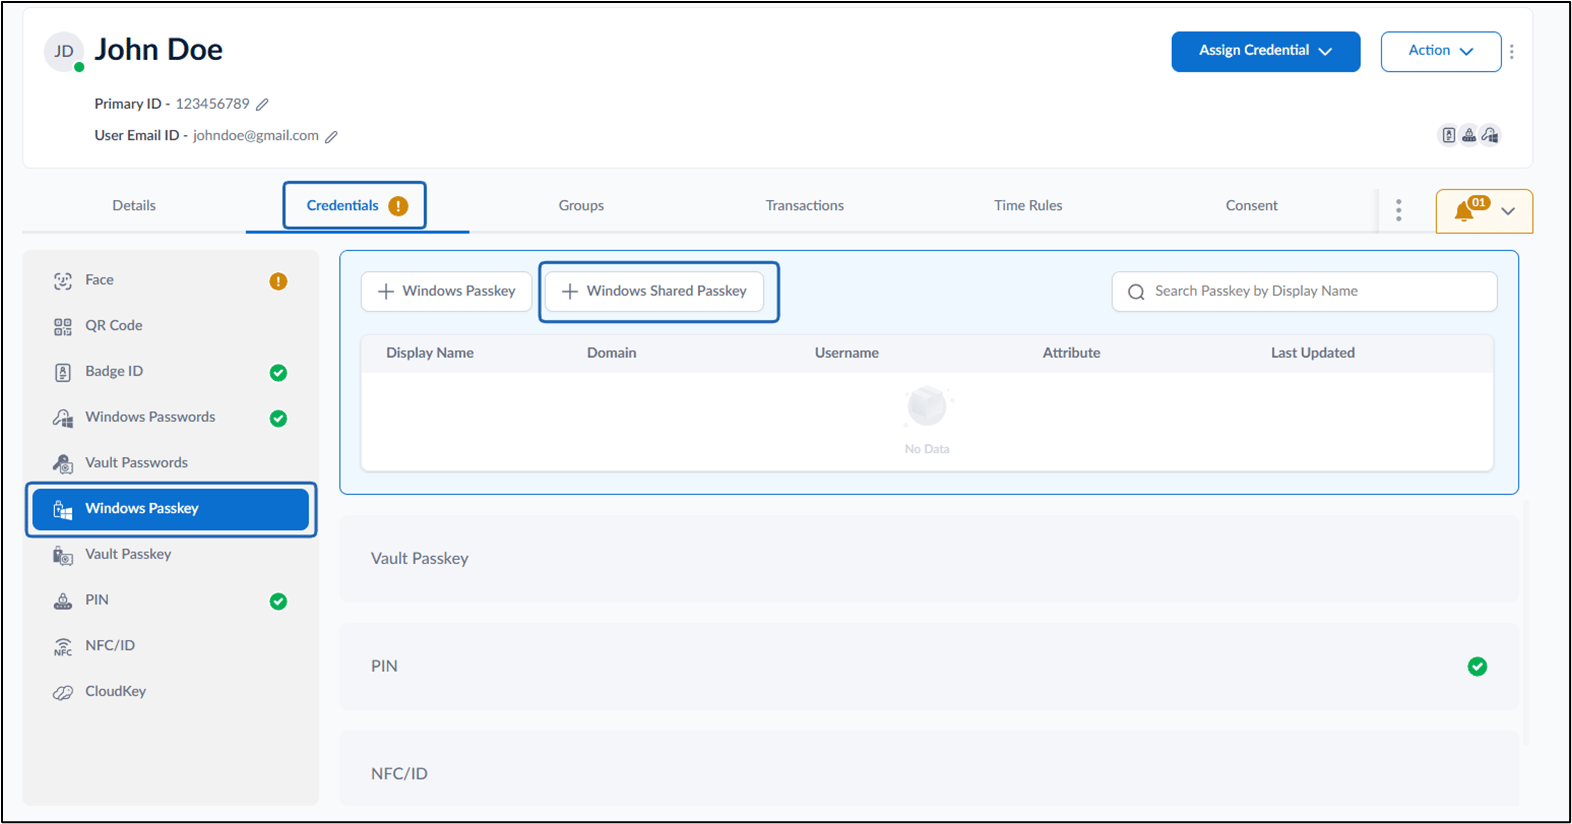Screen dimensions: 1572x824
Task: Open the kebab menu beside Action button
Action: pyautogui.click(x=1511, y=51)
